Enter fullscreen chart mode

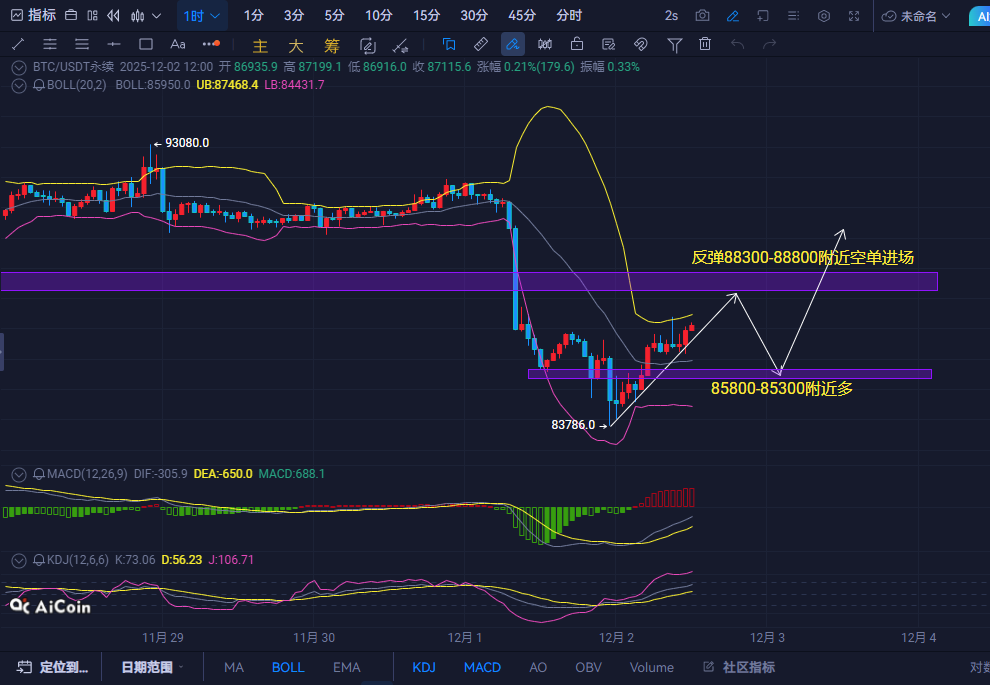pos(854,16)
